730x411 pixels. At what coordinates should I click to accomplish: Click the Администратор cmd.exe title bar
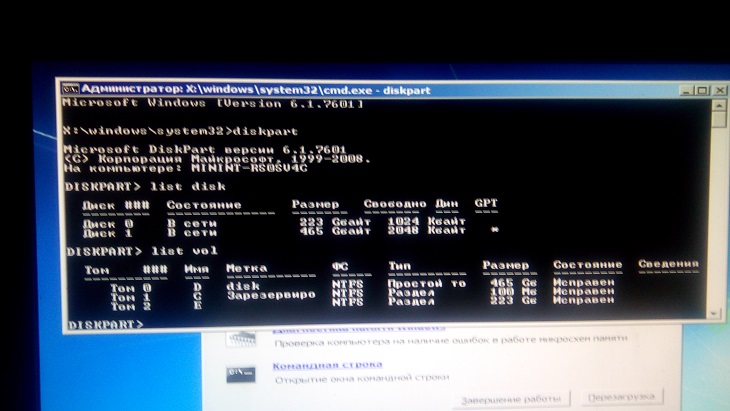tap(300, 88)
